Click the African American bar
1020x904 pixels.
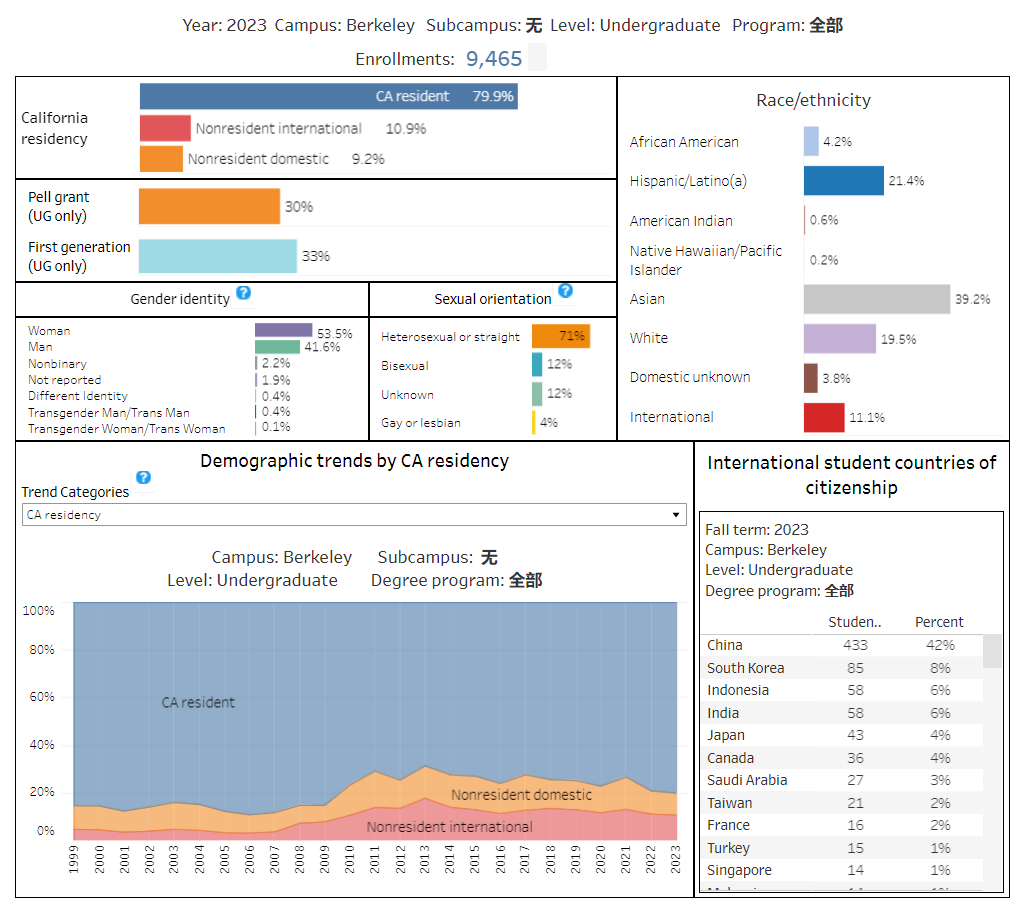[x=811, y=141]
